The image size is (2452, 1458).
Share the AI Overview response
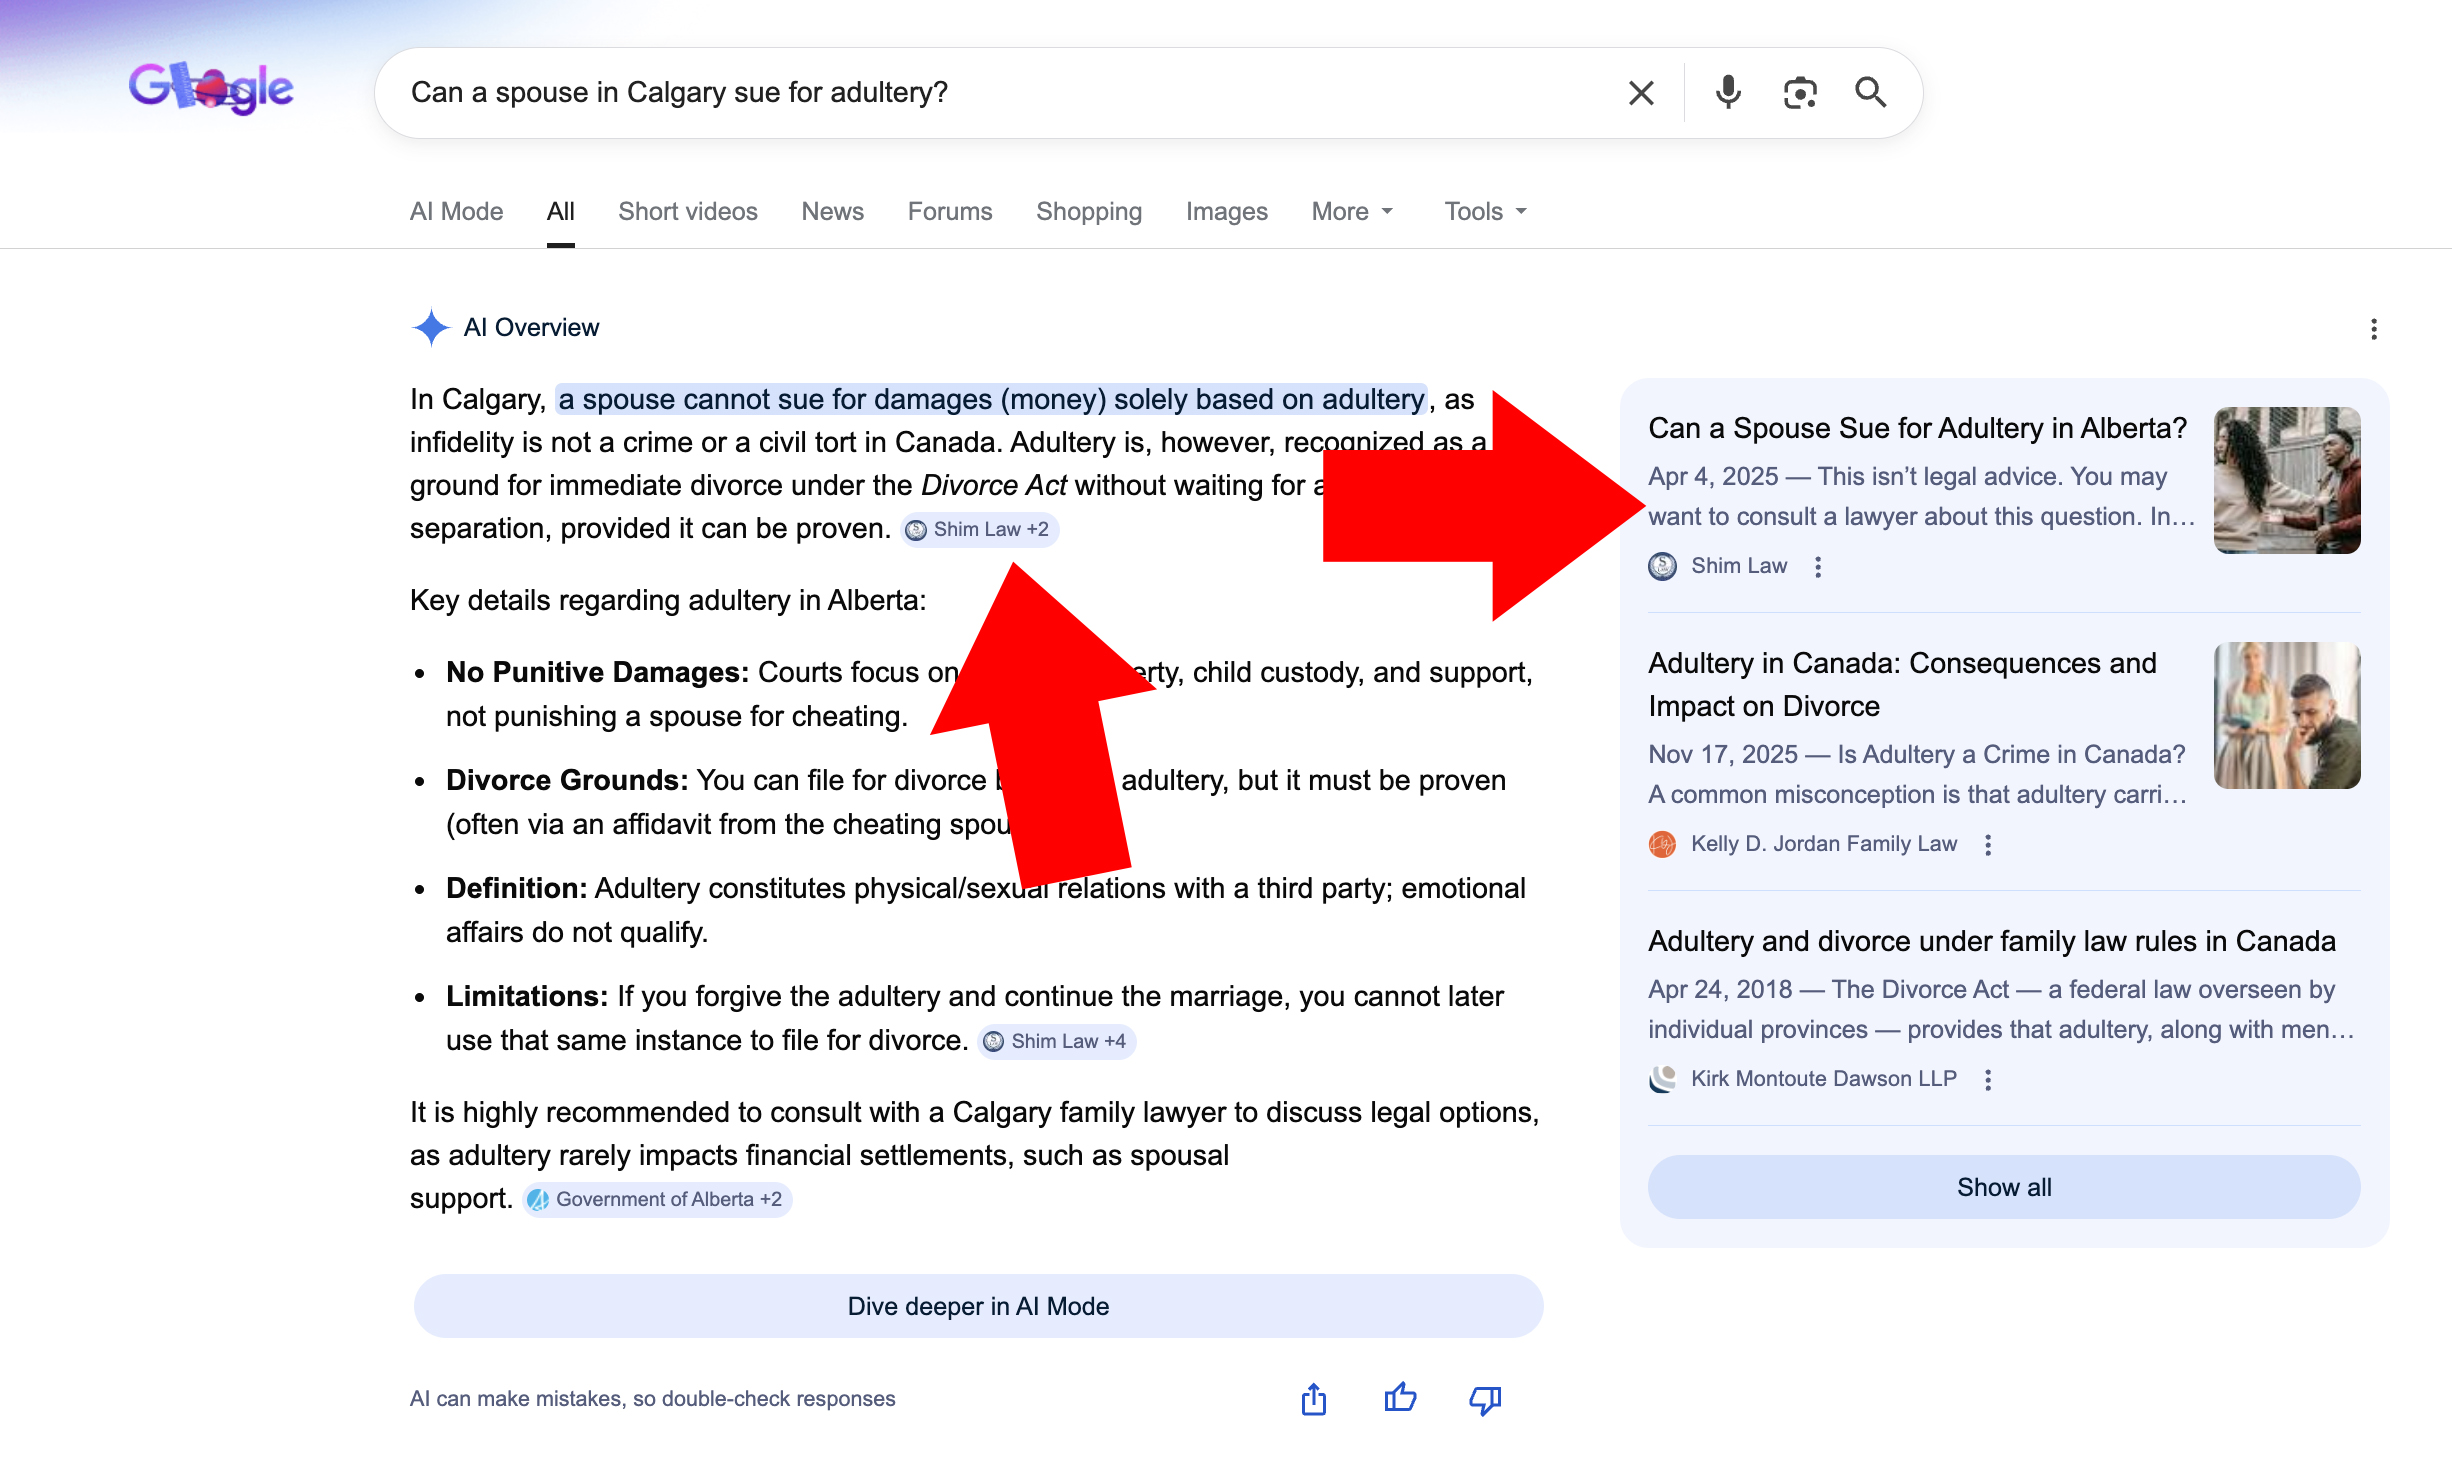click(1314, 1399)
